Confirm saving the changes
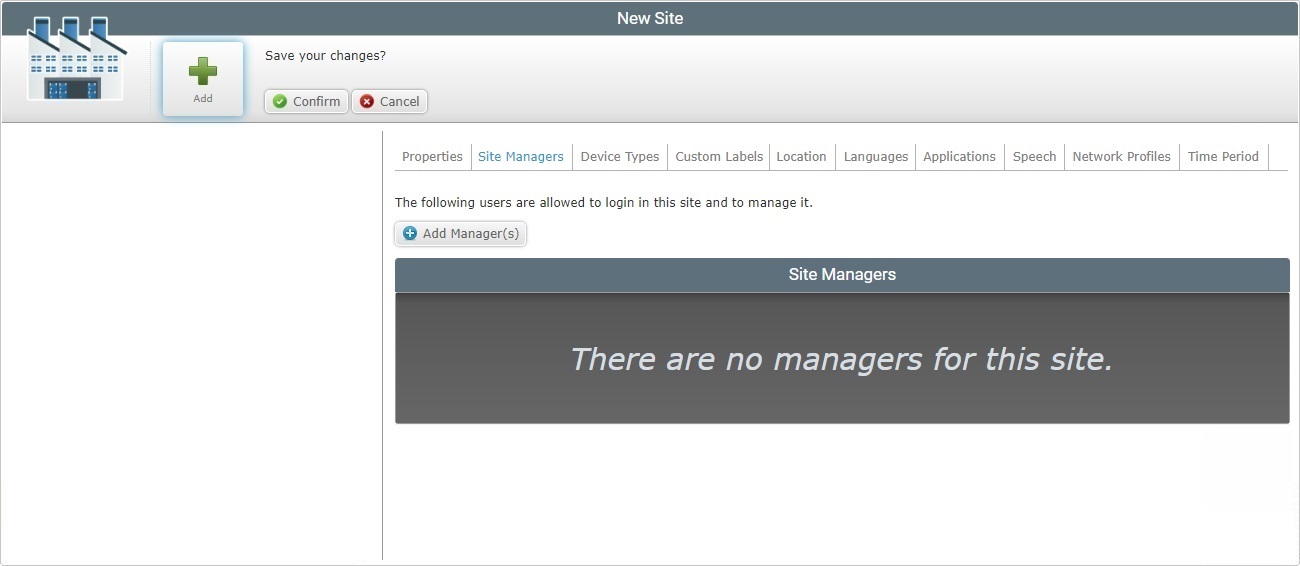 point(306,101)
